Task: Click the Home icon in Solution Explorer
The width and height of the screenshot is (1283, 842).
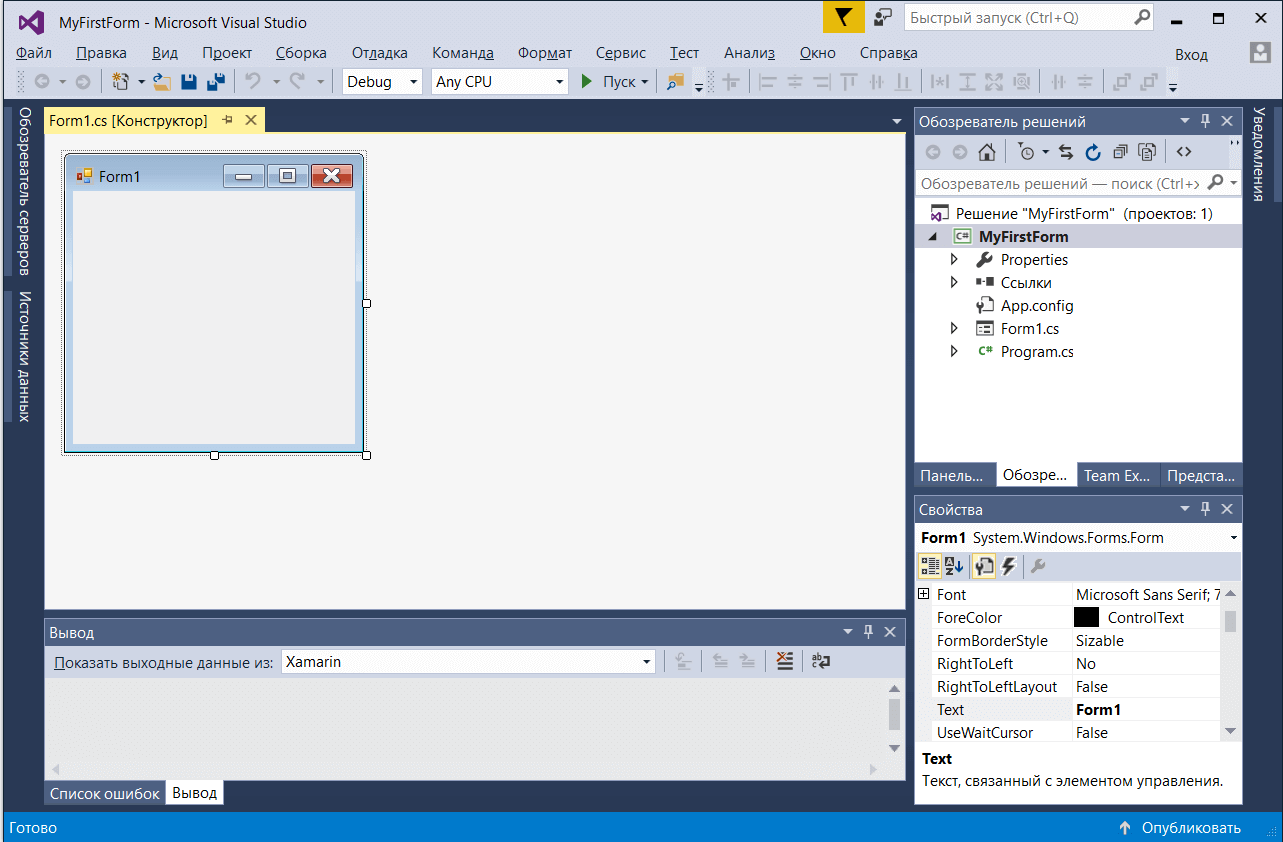Action: click(986, 152)
